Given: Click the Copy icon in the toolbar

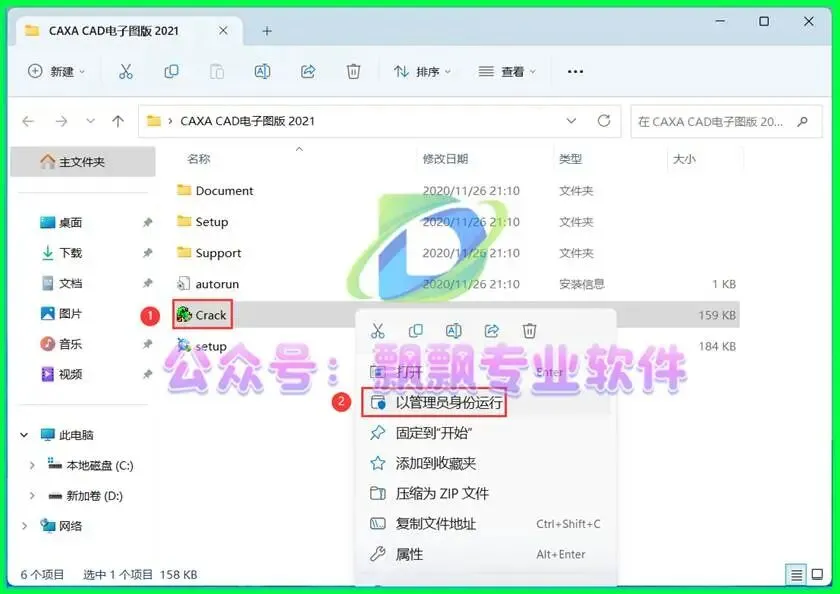Looking at the screenshot, I should coord(171,71).
